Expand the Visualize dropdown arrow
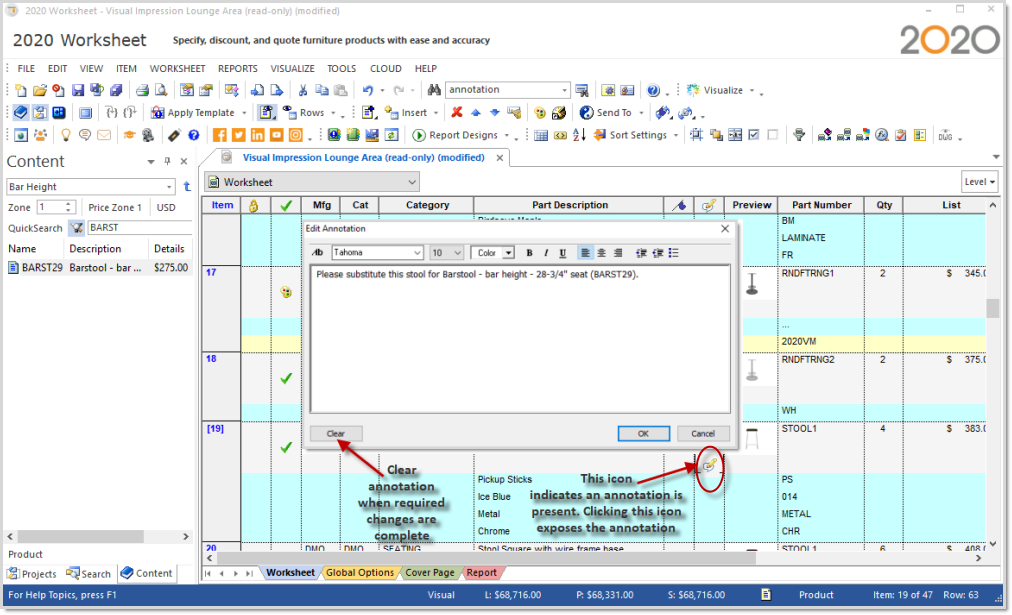The height and width of the screenshot is (615, 1012). [x=752, y=90]
